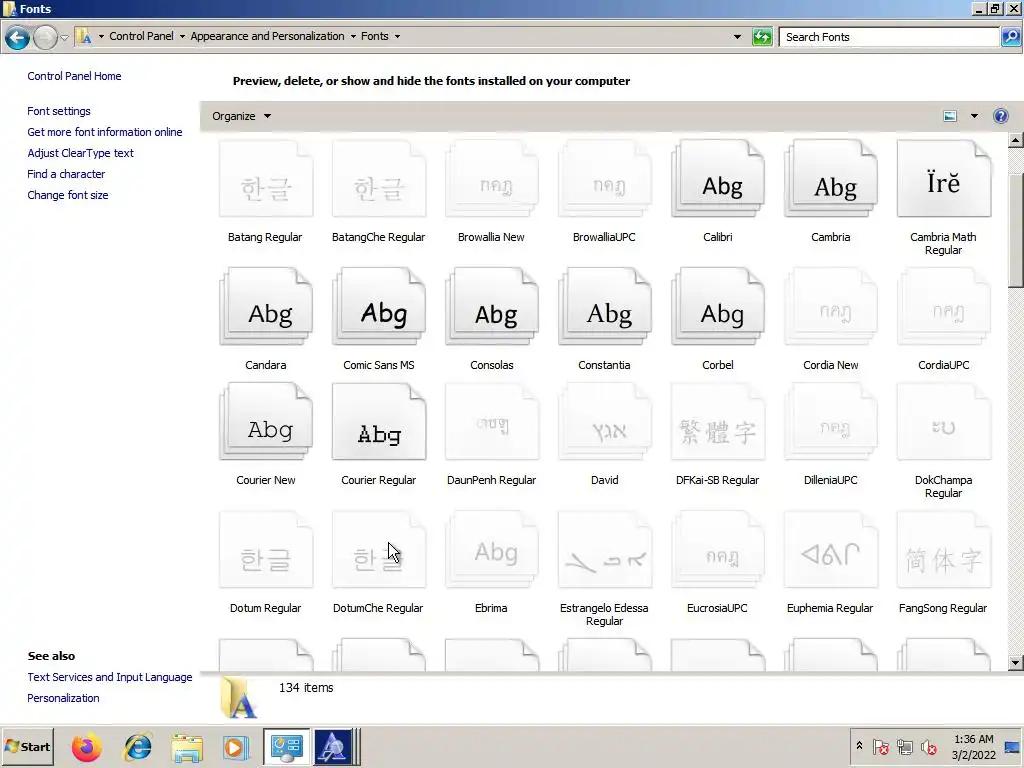Image resolution: width=1024 pixels, height=768 pixels.
Task: Select the Consolas font family
Action: 492,307
